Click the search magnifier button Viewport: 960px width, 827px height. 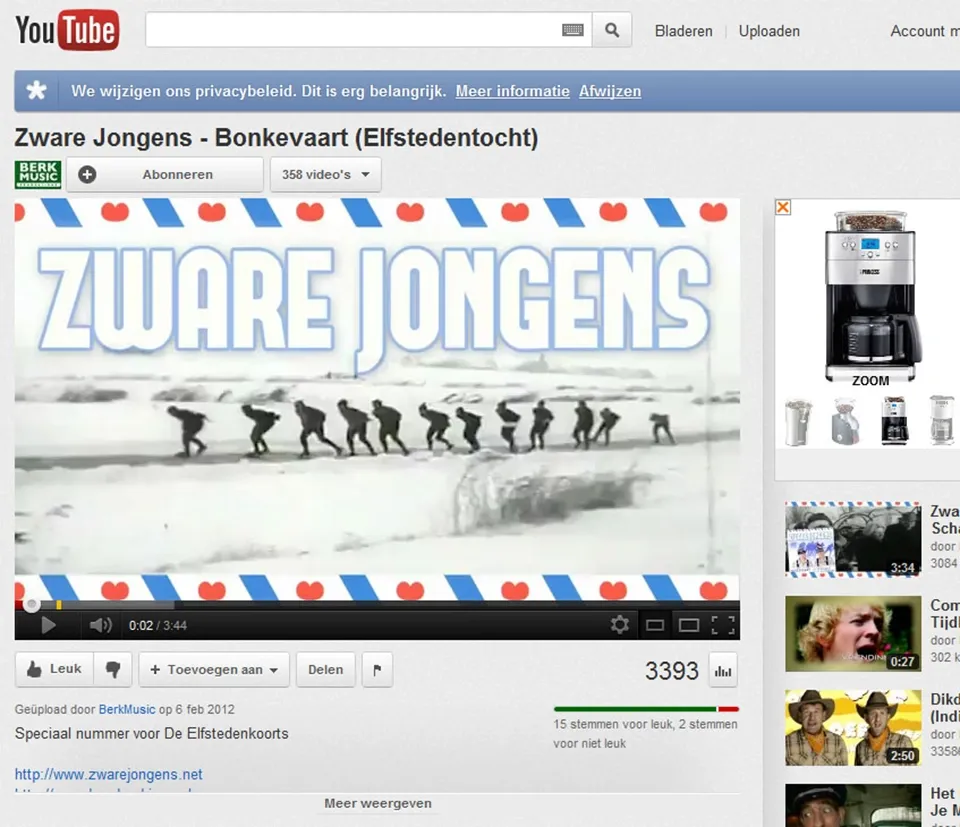tap(612, 30)
